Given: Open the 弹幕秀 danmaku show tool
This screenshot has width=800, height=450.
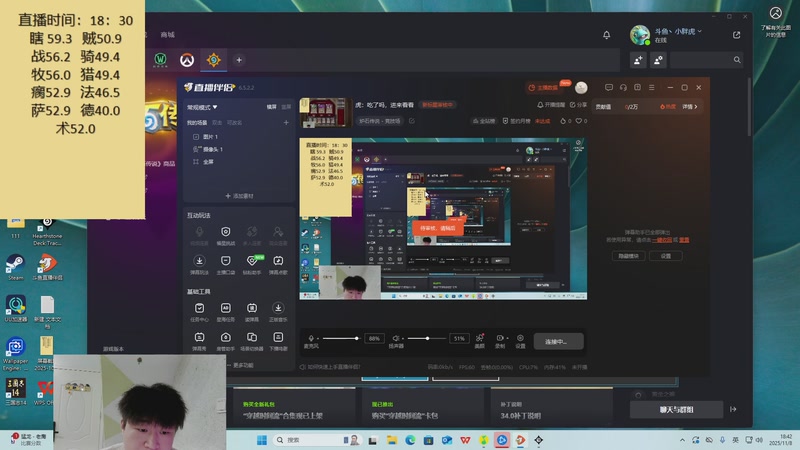Looking at the screenshot, I should [199, 341].
